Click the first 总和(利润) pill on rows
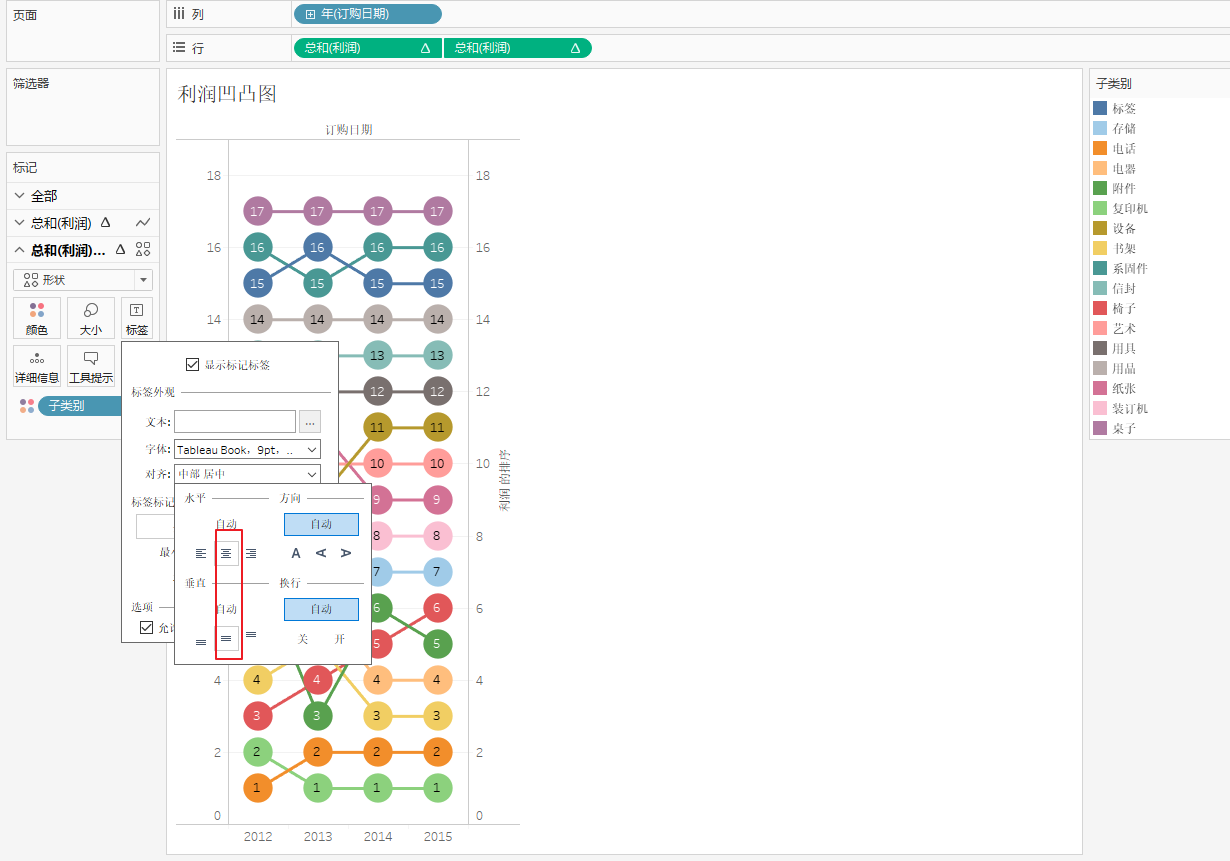The height and width of the screenshot is (861, 1230). (x=367, y=48)
